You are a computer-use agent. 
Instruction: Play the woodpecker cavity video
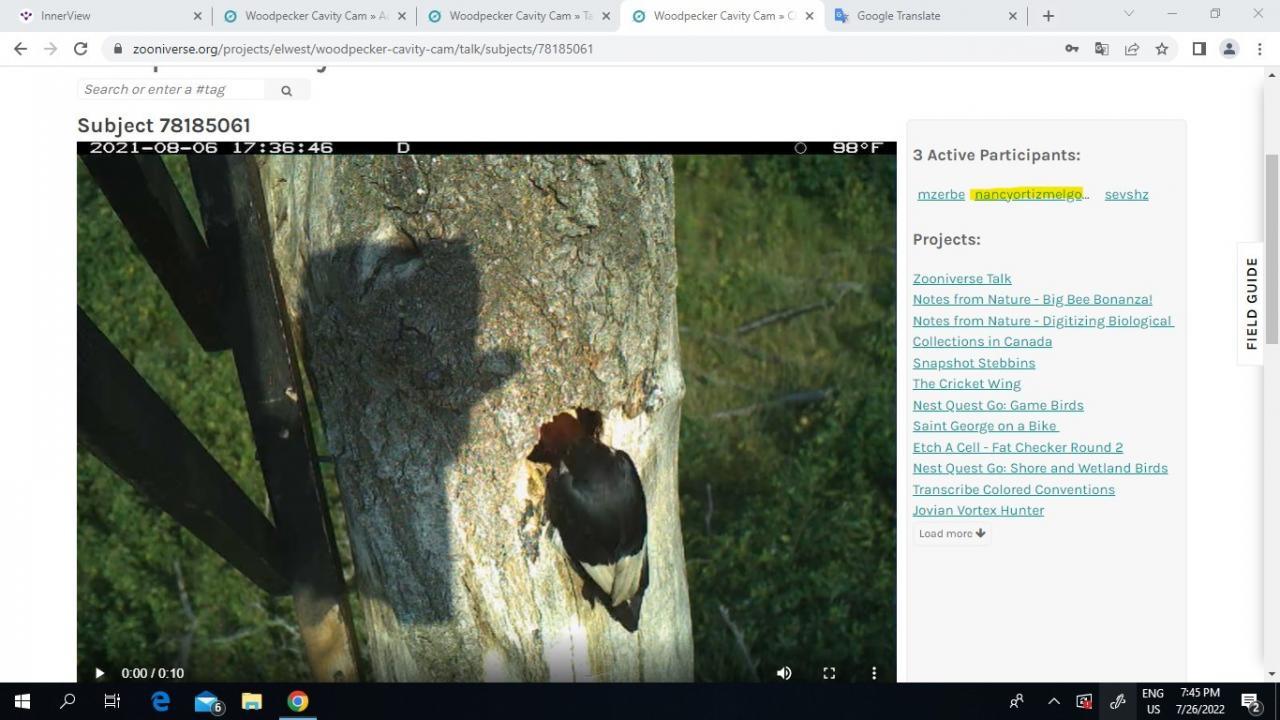pos(99,673)
